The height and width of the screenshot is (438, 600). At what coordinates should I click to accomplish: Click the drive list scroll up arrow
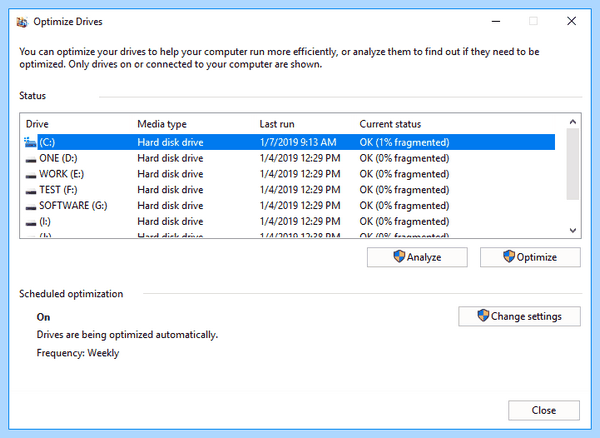pos(573,122)
